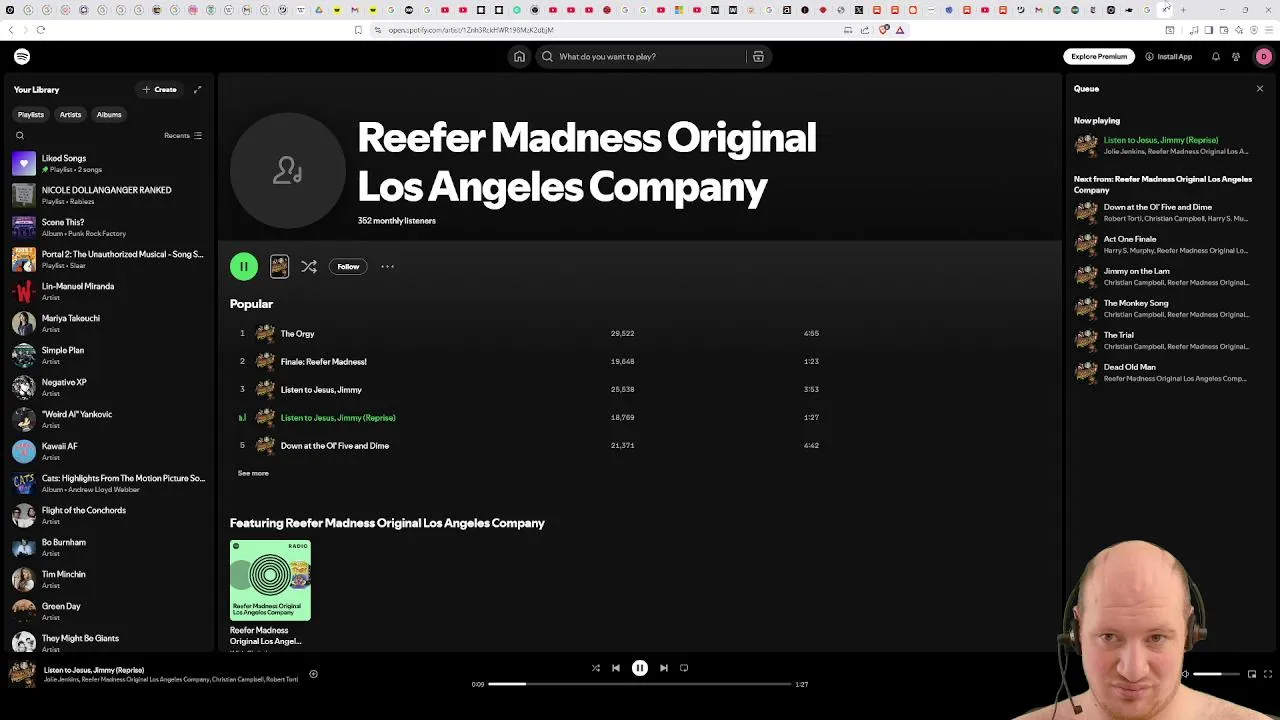1280x720 pixels.
Task: Go back in browser navigation
Action: tap(11, 30)
